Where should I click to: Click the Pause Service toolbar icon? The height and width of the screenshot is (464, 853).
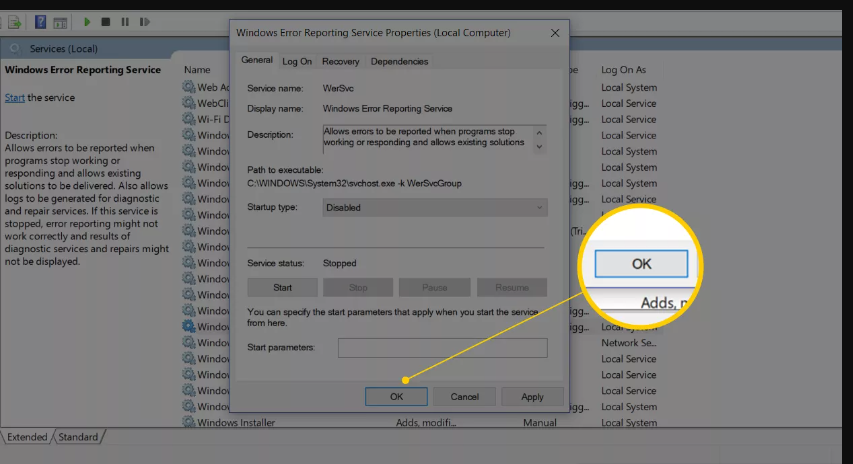125,22
